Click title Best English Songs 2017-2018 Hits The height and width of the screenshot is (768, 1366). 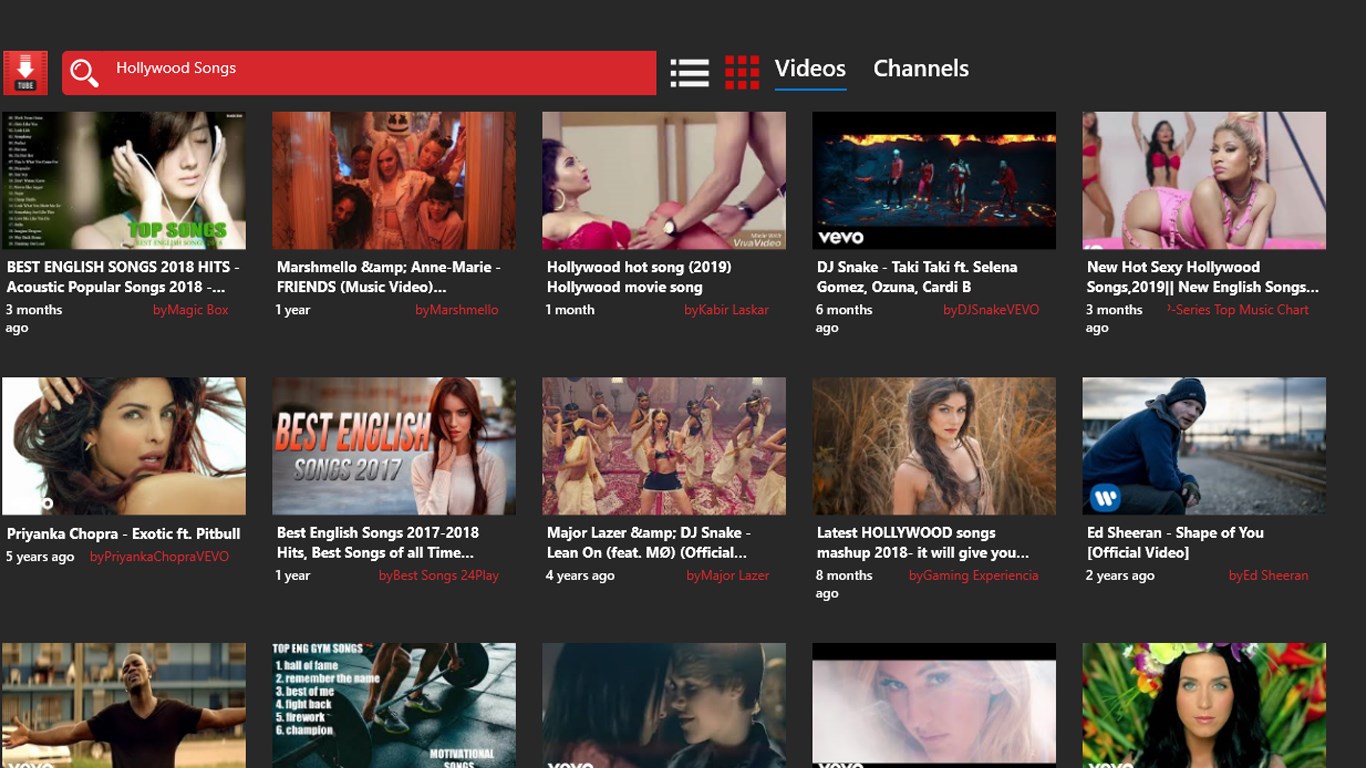tap(378, 543)
